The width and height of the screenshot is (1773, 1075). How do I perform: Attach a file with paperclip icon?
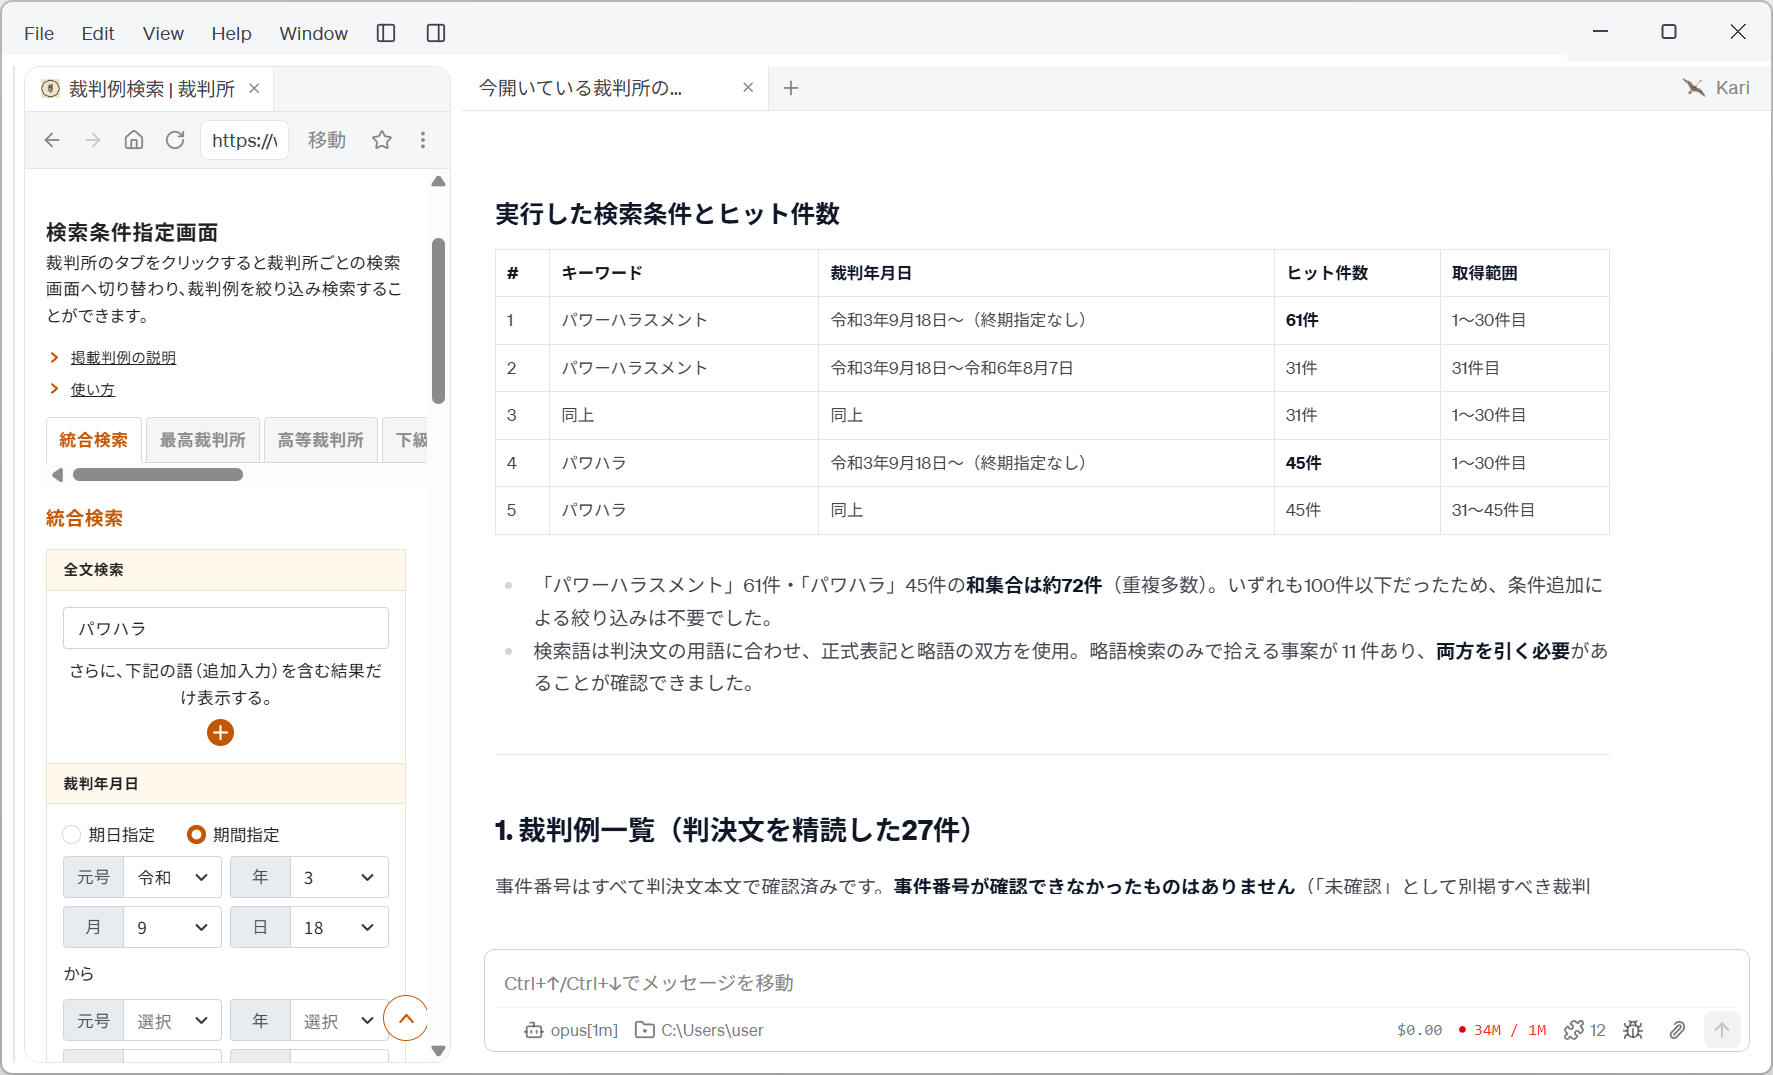[x=1677, y=1030]
